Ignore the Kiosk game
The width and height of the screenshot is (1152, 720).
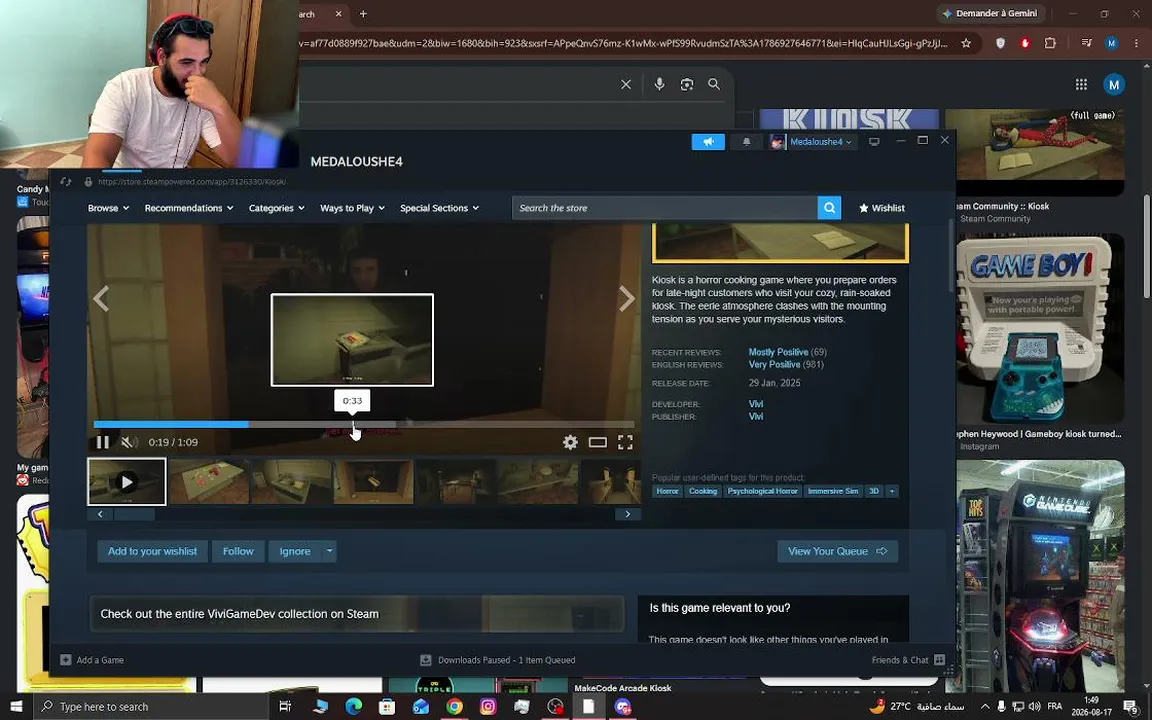pyautogui.click(x=295, y=551)
